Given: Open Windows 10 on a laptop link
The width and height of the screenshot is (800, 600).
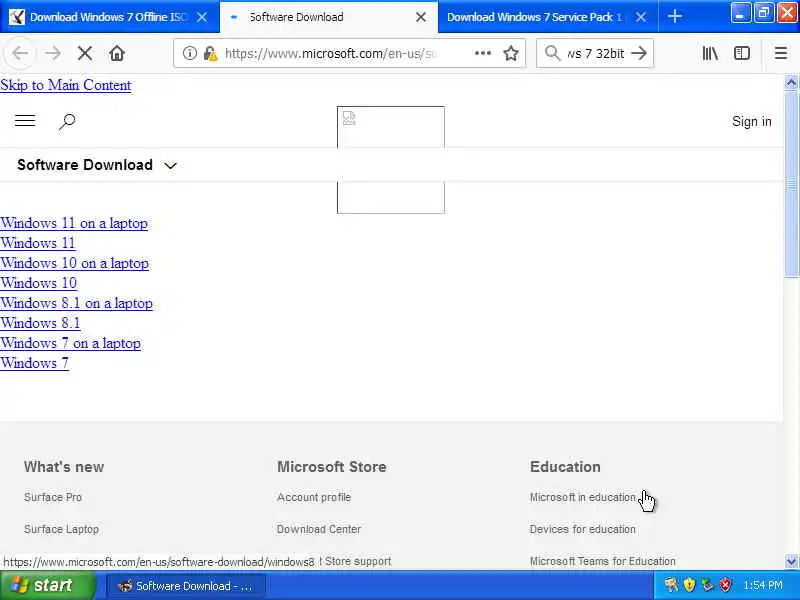Looking at the screenshot, I should pyautogui.click(x=74, y=263).
